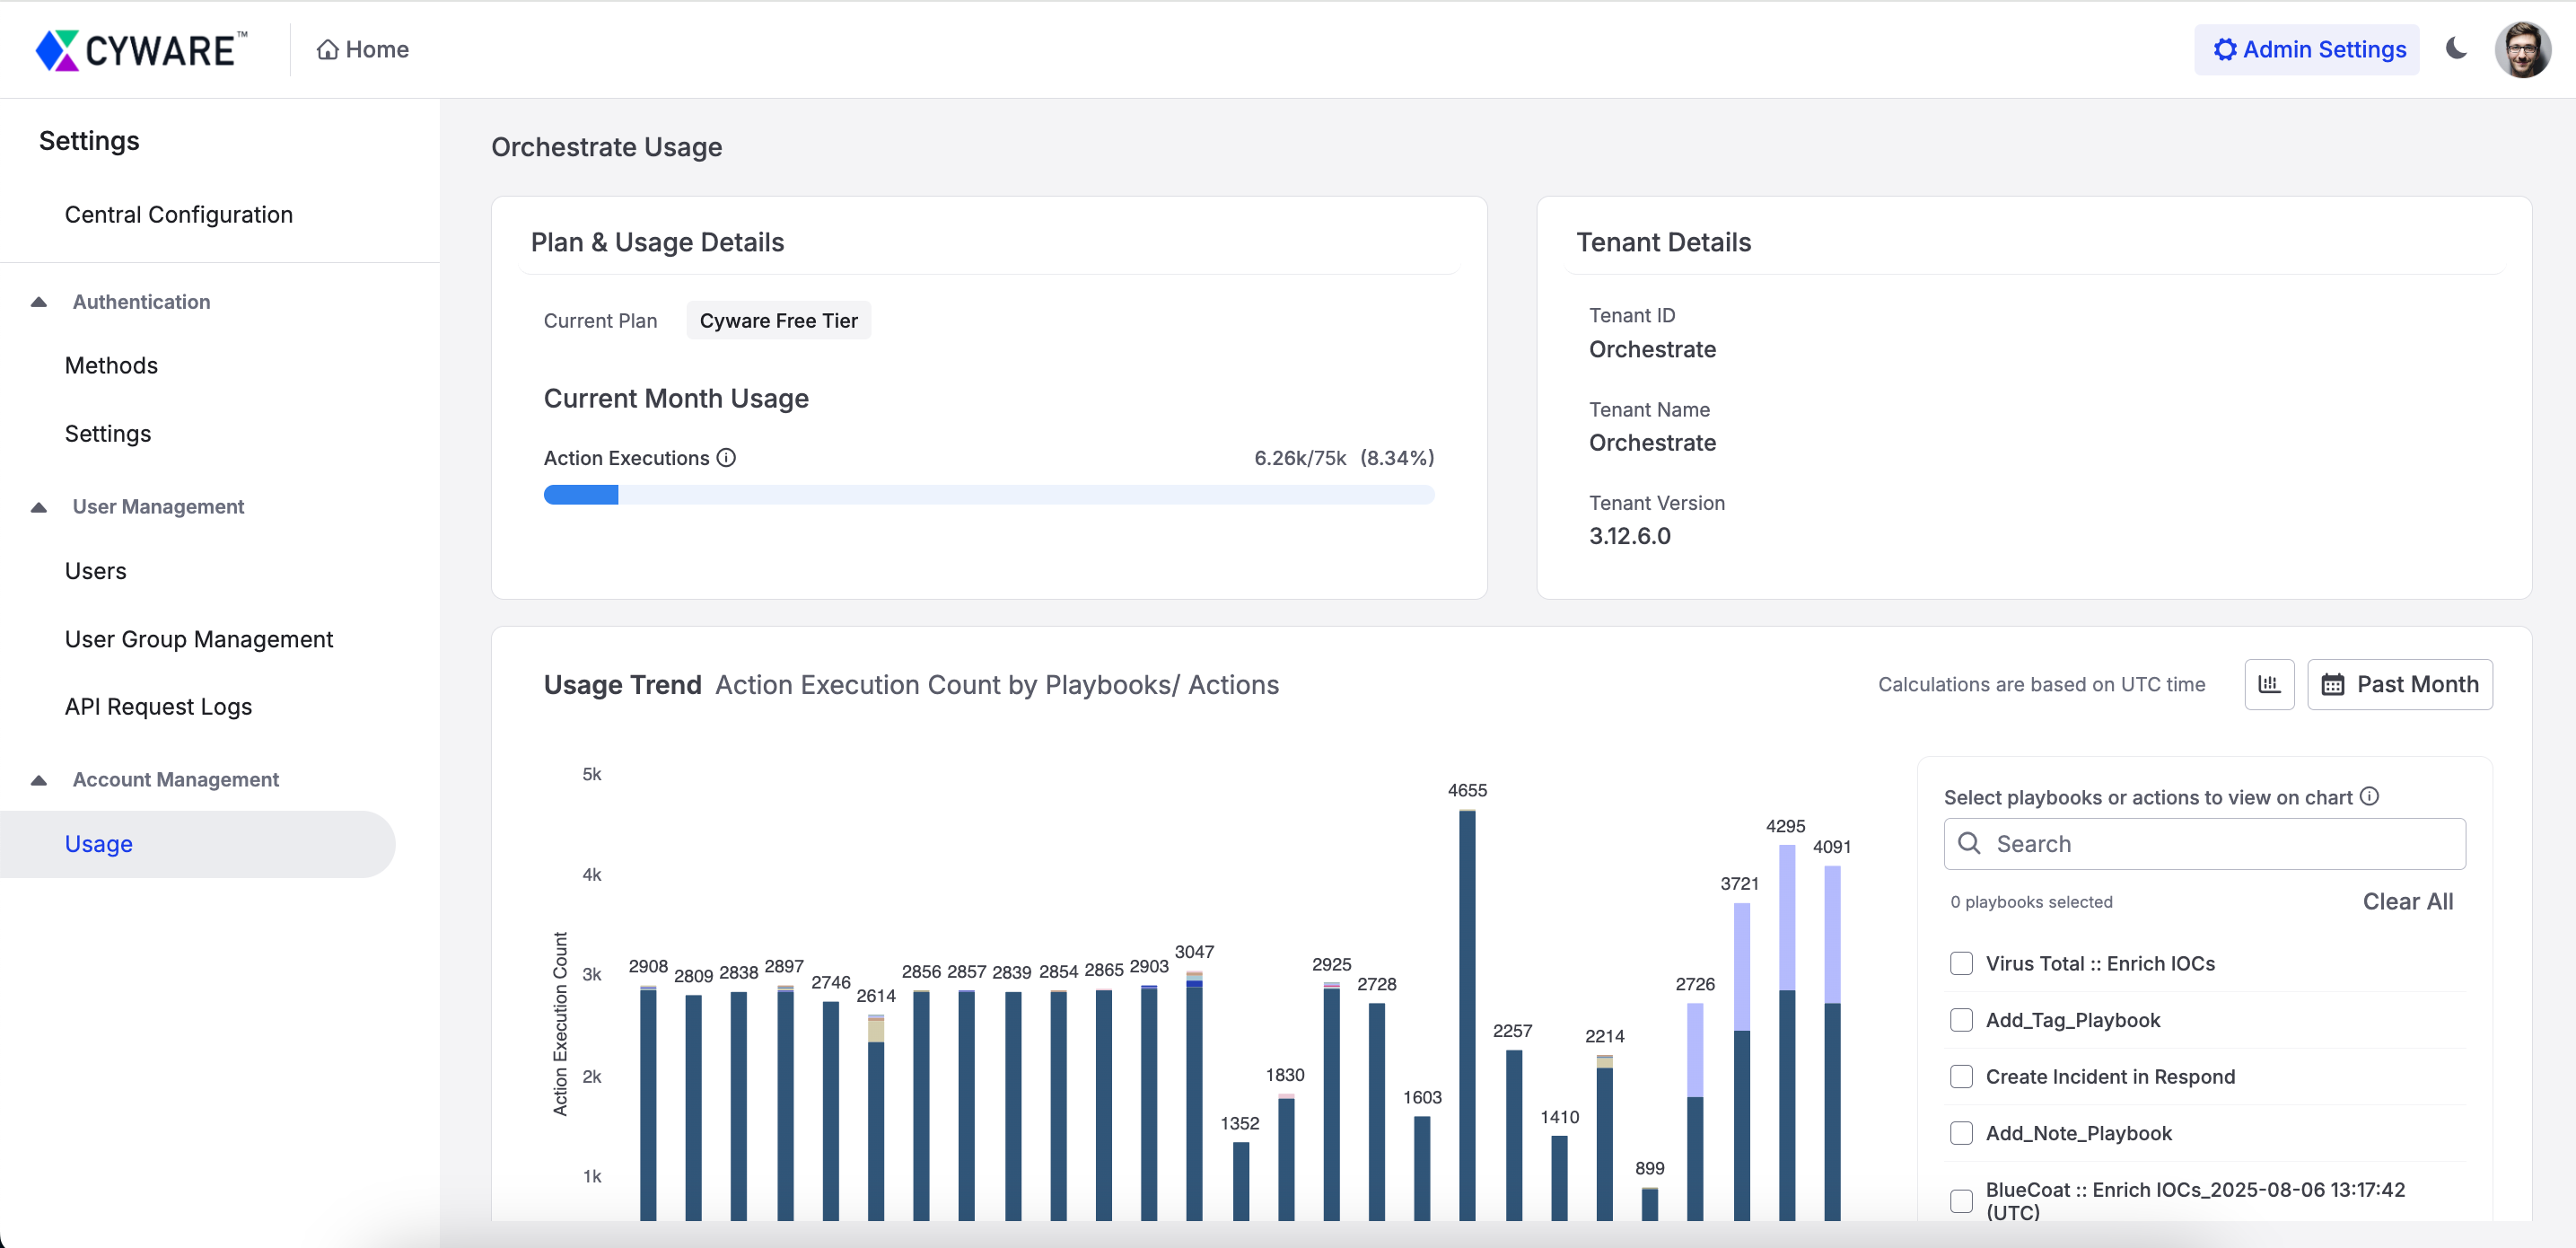This screenshot has height=1248, width=2576.
Task: Check Virus Total :: Enrich IOCs checkbox
Action: tap(1961, 964)
